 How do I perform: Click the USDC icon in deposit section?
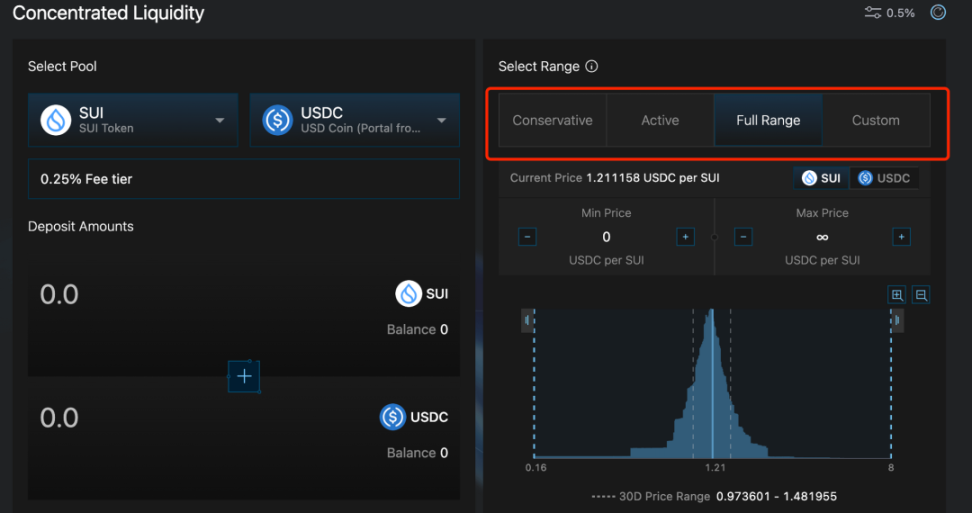click(392, 417)
